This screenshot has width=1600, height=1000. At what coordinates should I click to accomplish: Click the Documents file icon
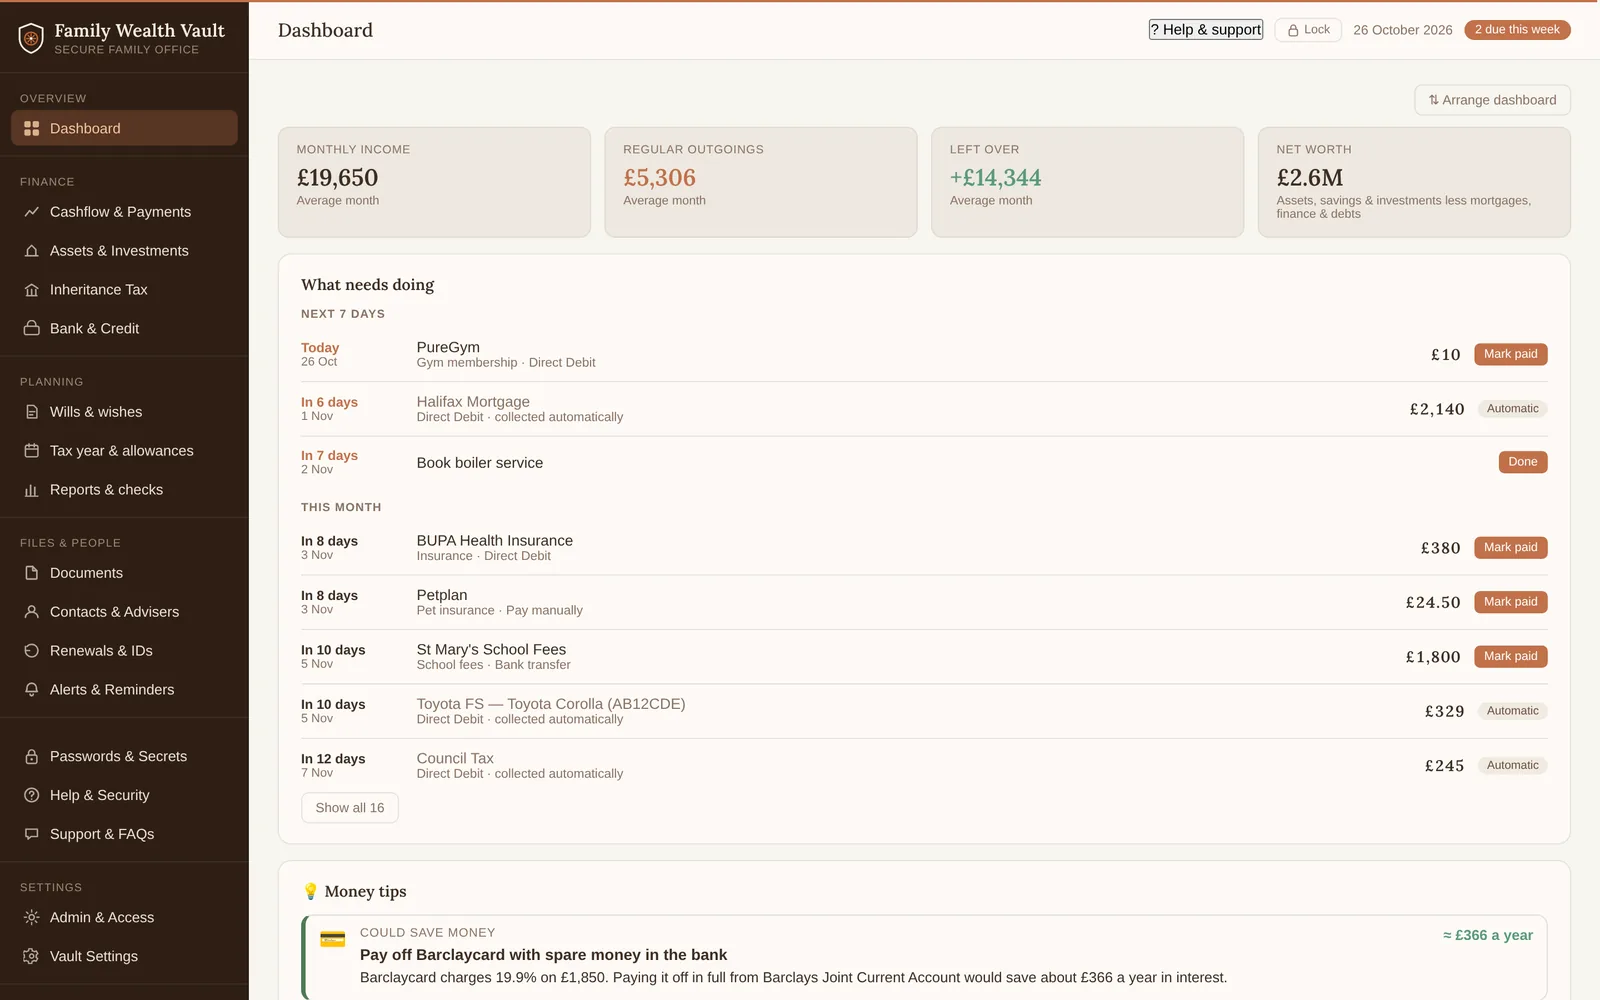pos(31,573)
